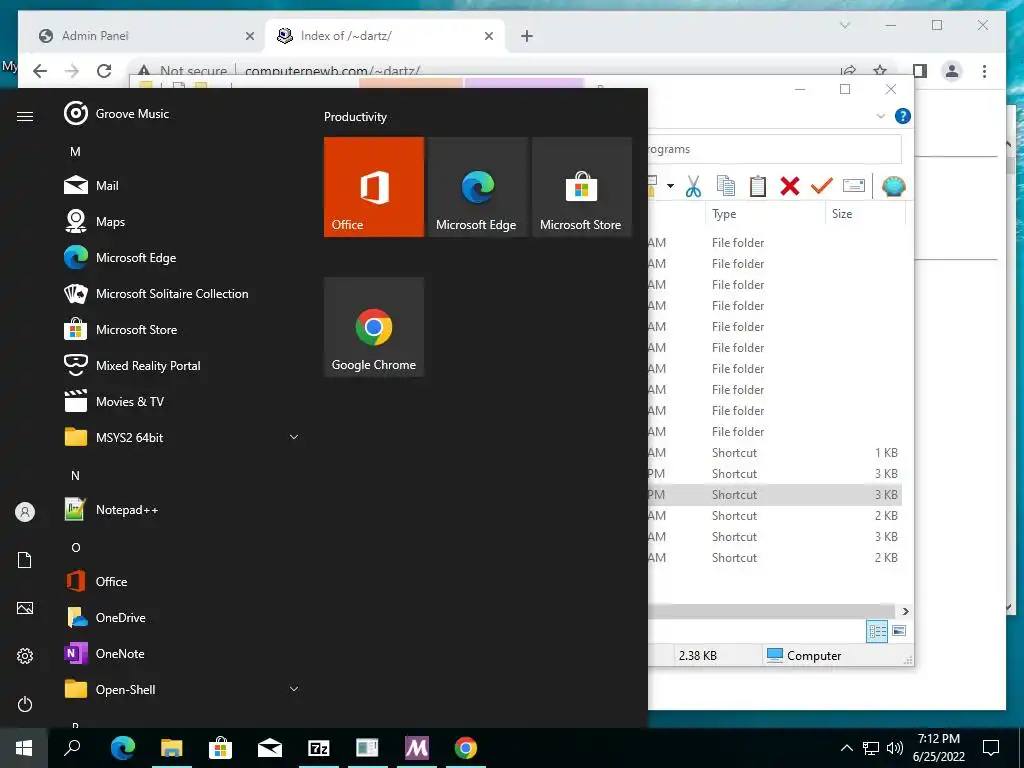Sort by the Type column header
1024x768 pixels.
click(x=765, y=214)
